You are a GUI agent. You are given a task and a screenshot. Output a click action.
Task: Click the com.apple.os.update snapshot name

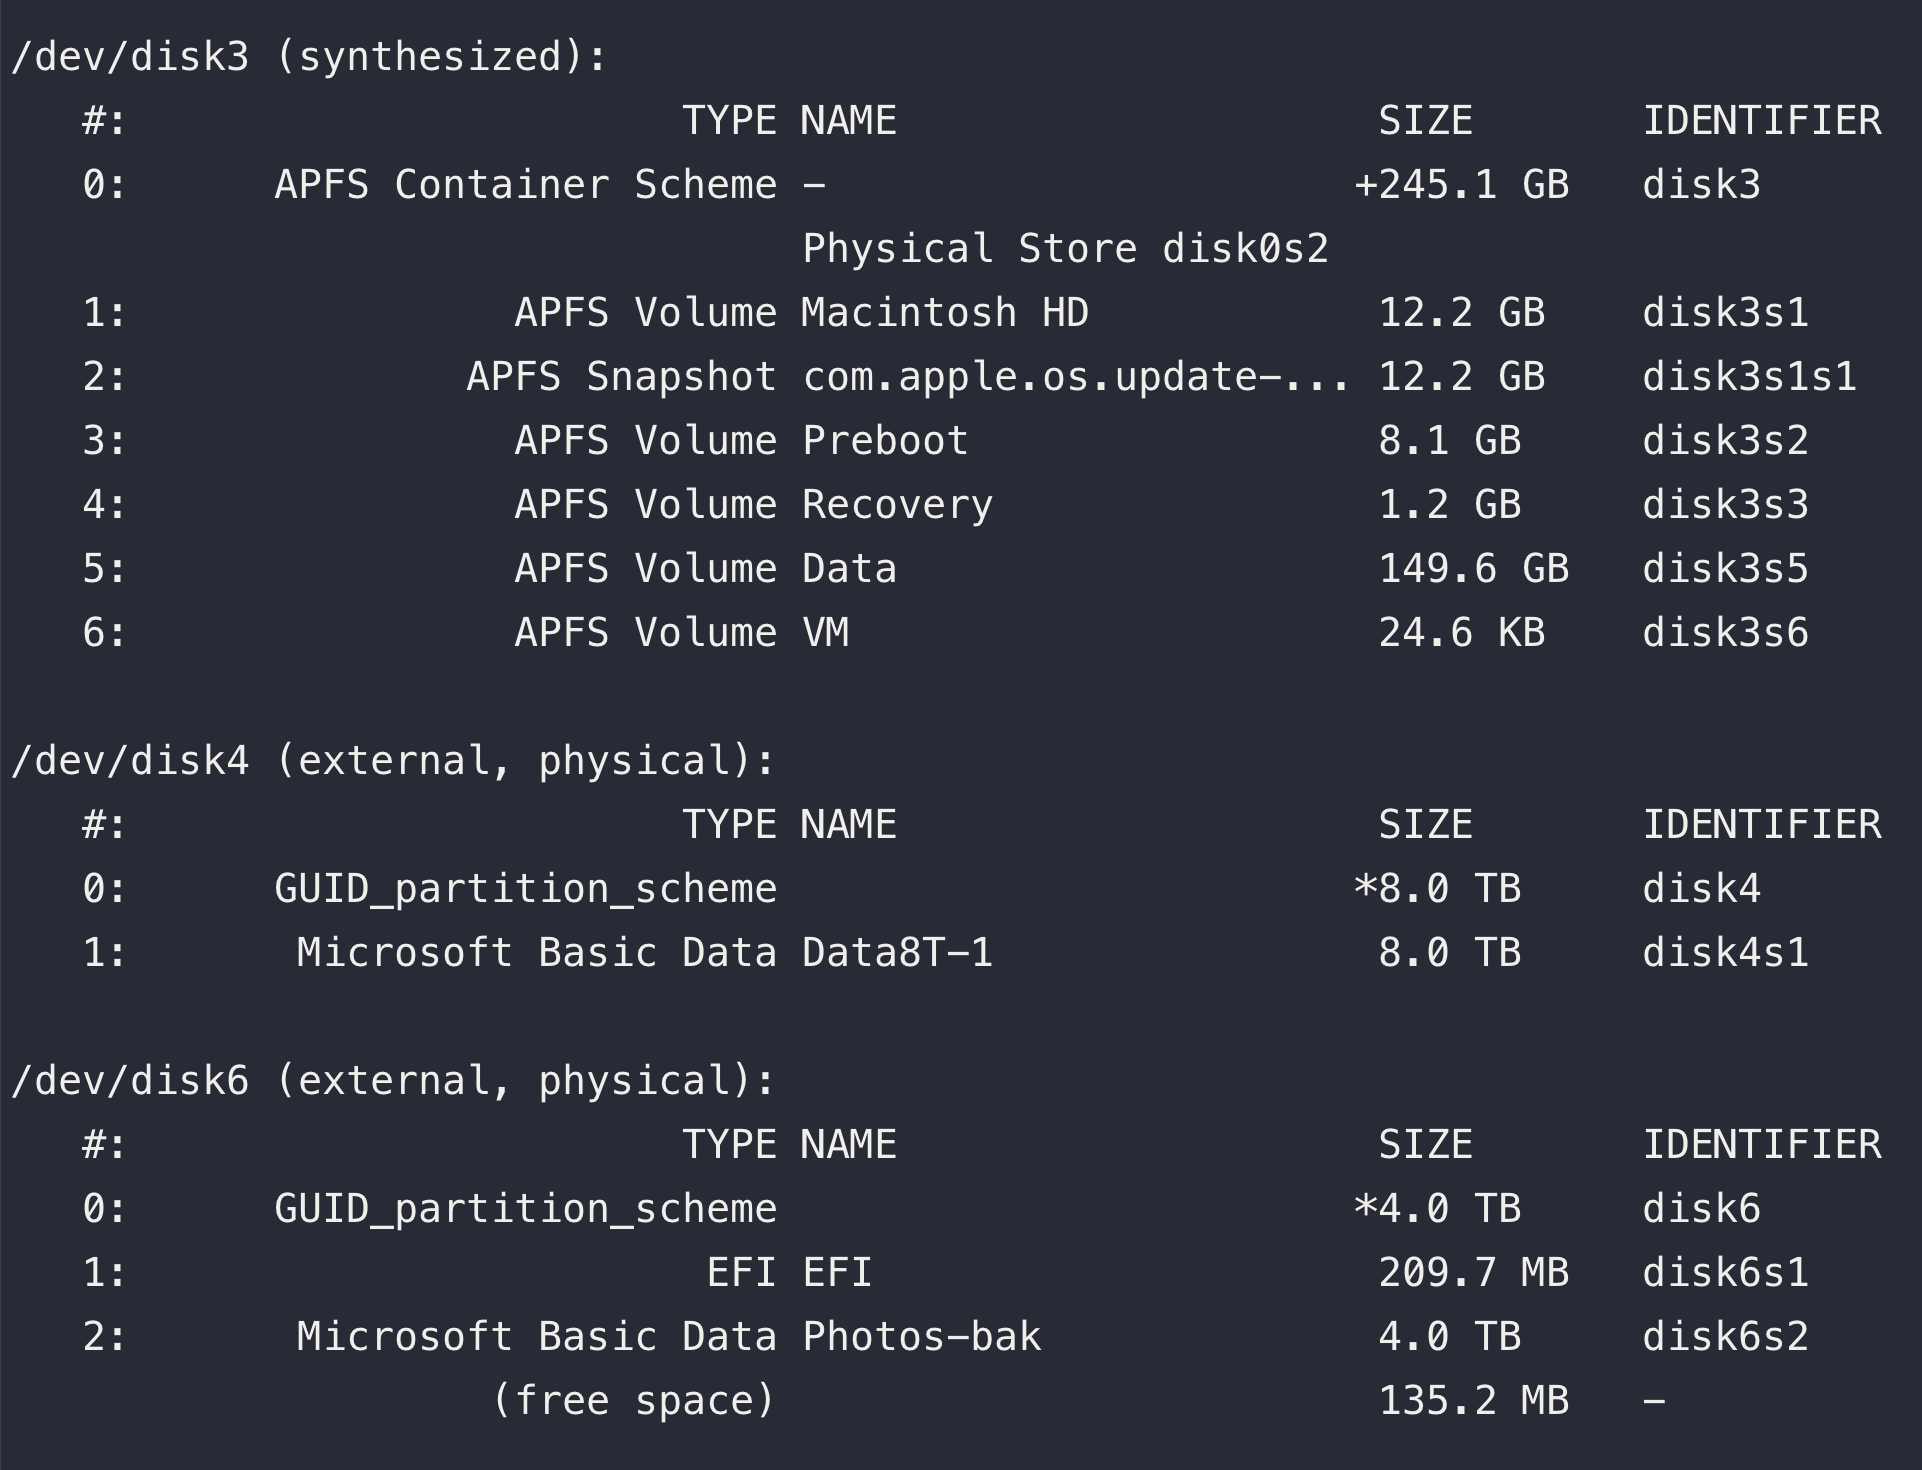click(x=1075, y=377)
